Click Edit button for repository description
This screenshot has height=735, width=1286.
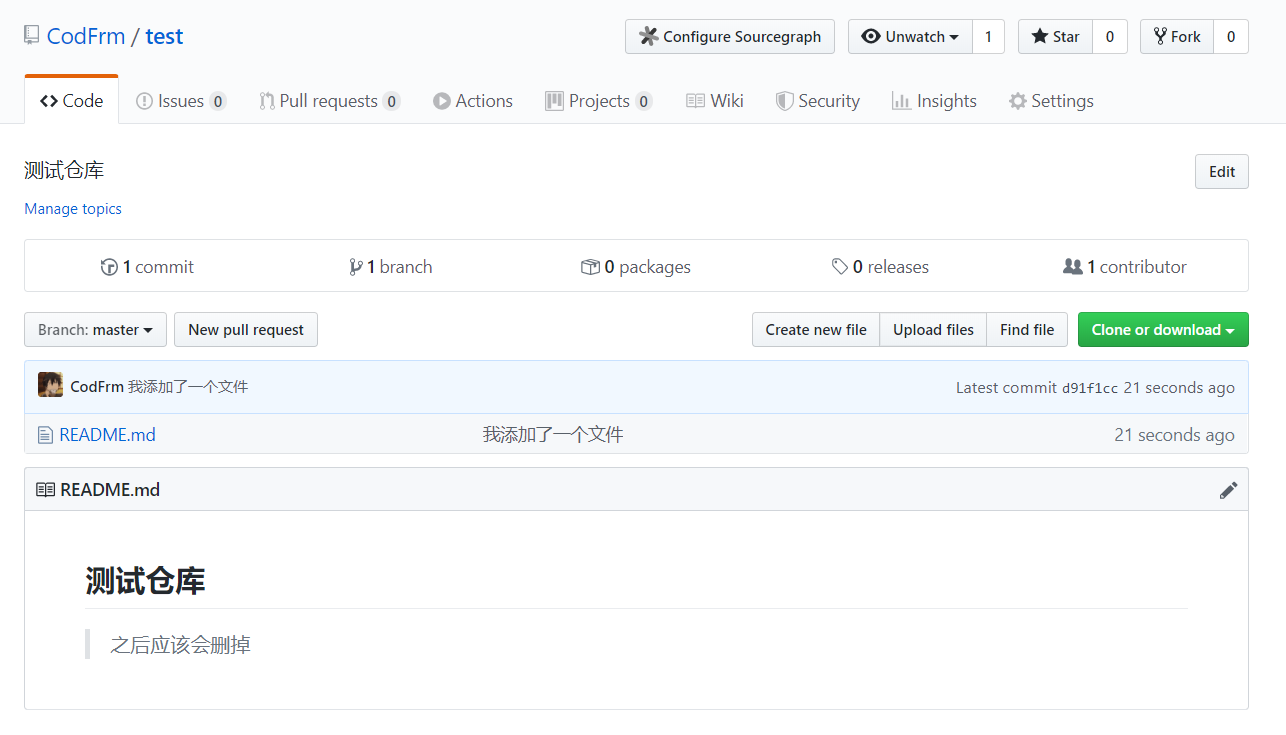click(x=1221, y=172)
